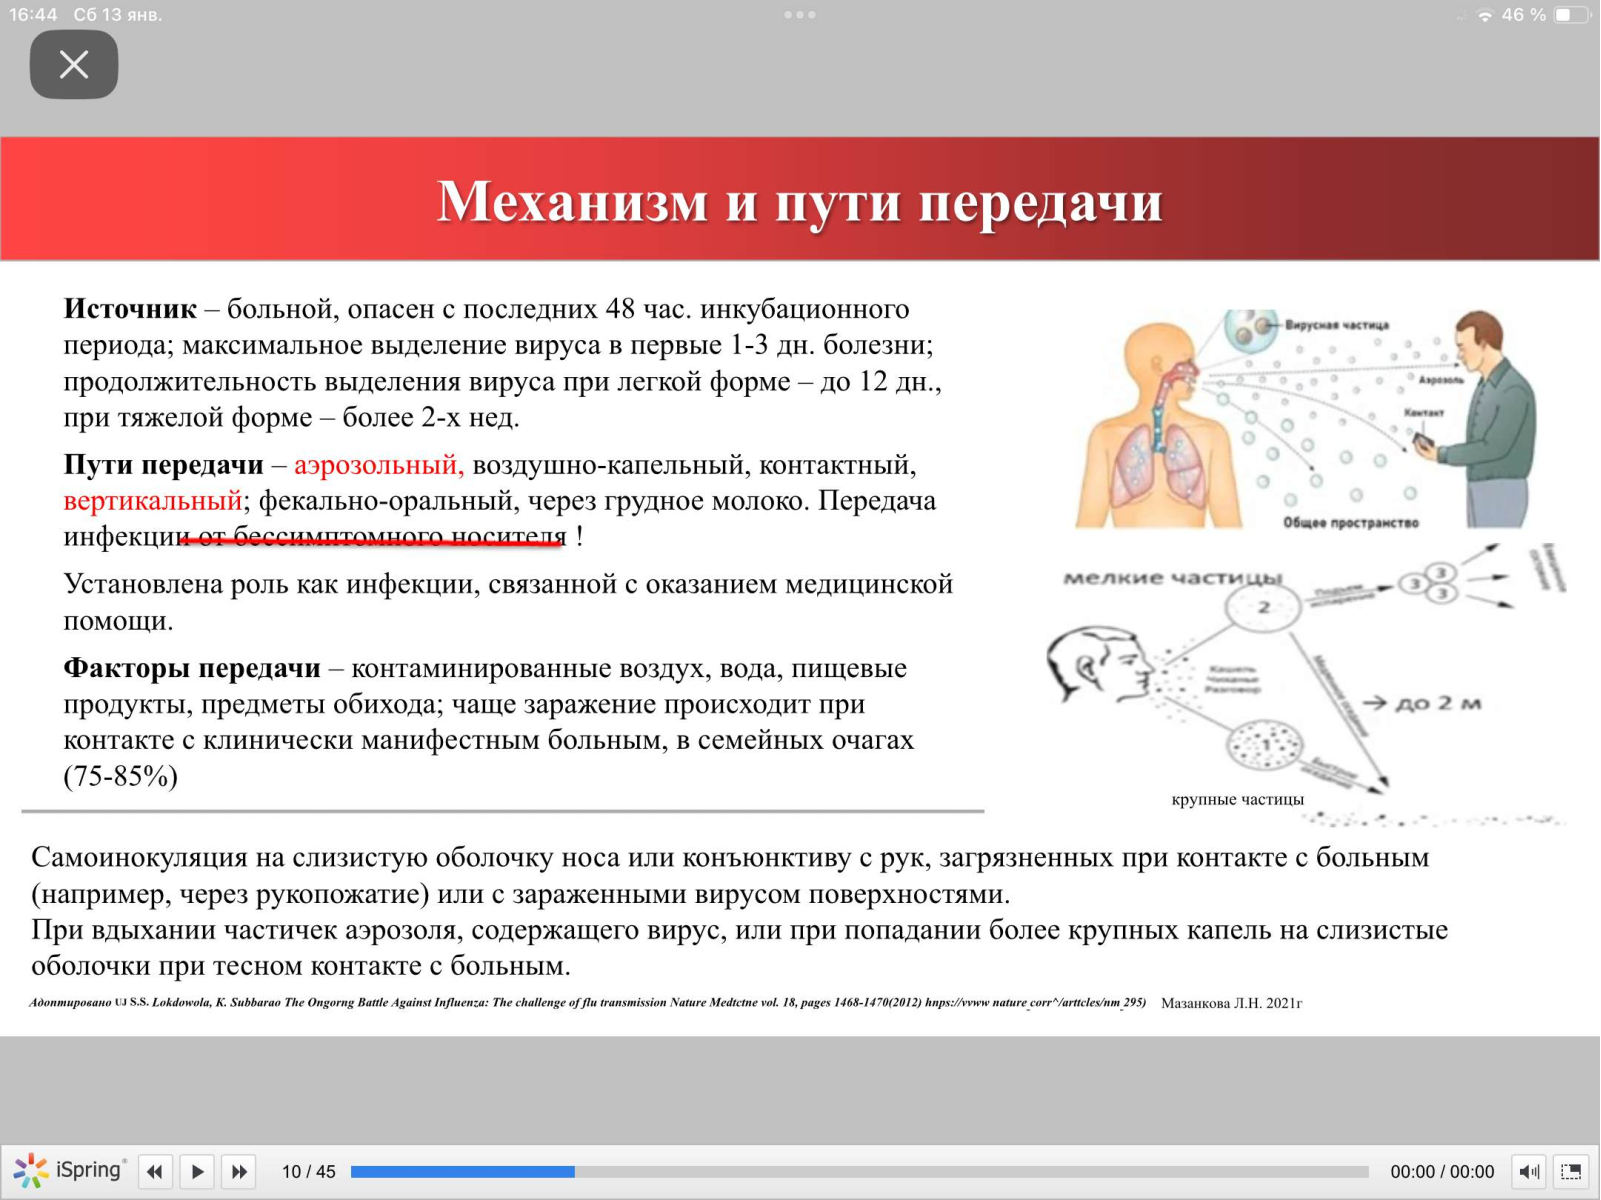Click the slide counter 10 / 45

click(x=308, y=1171)
